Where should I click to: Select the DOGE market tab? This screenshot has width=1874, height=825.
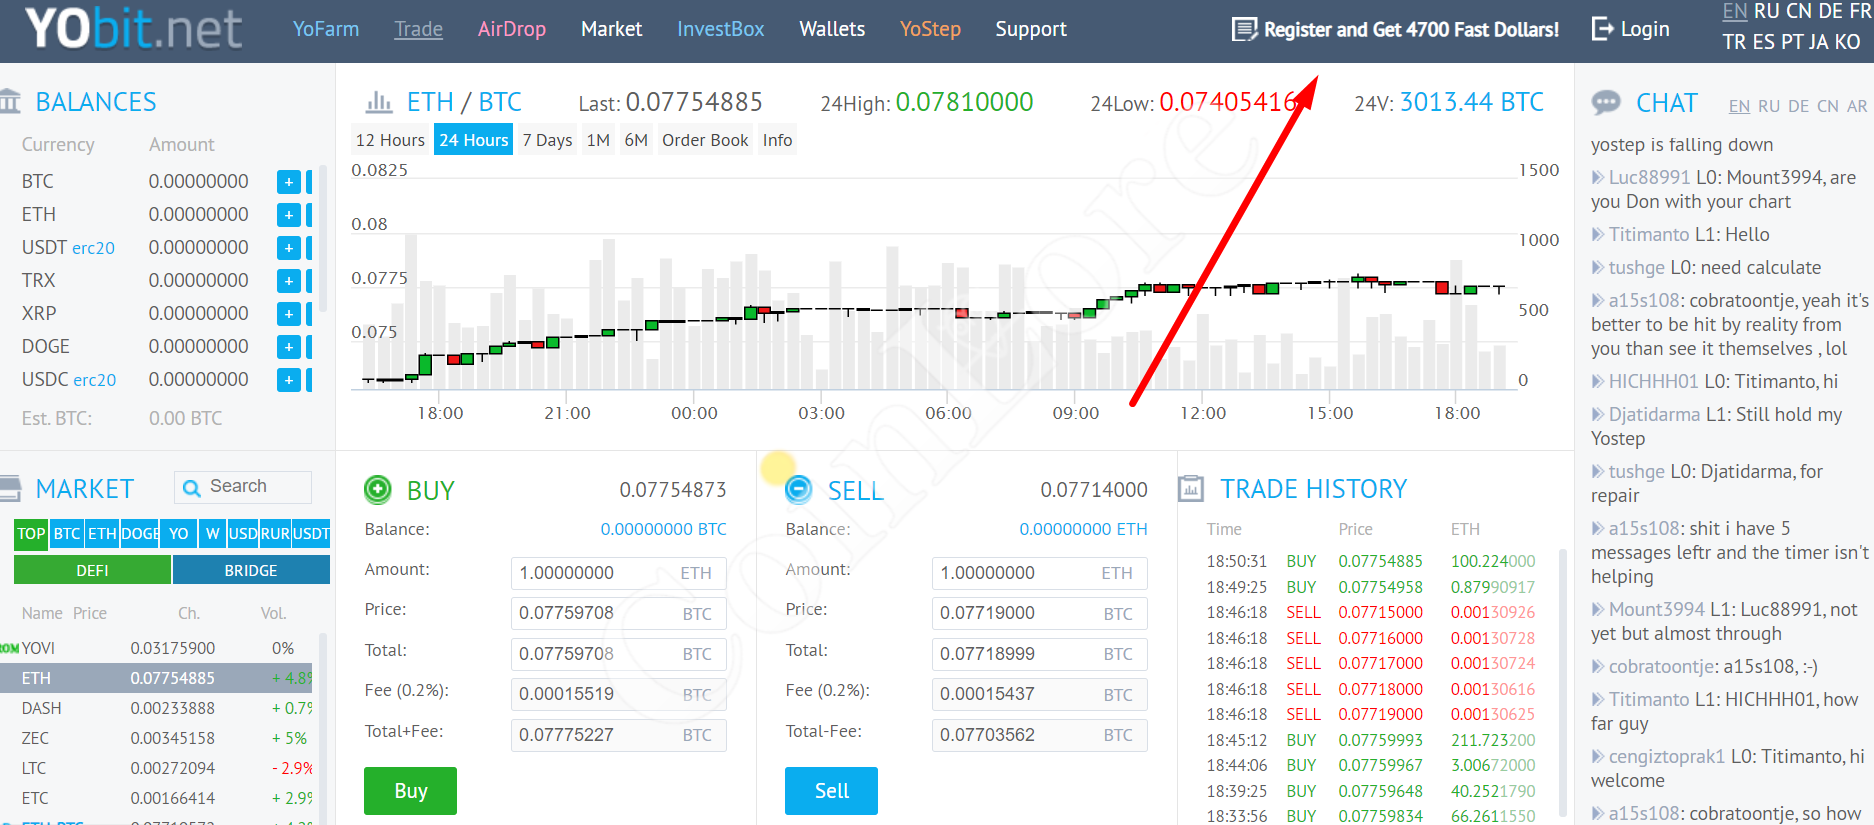[140, 534]
